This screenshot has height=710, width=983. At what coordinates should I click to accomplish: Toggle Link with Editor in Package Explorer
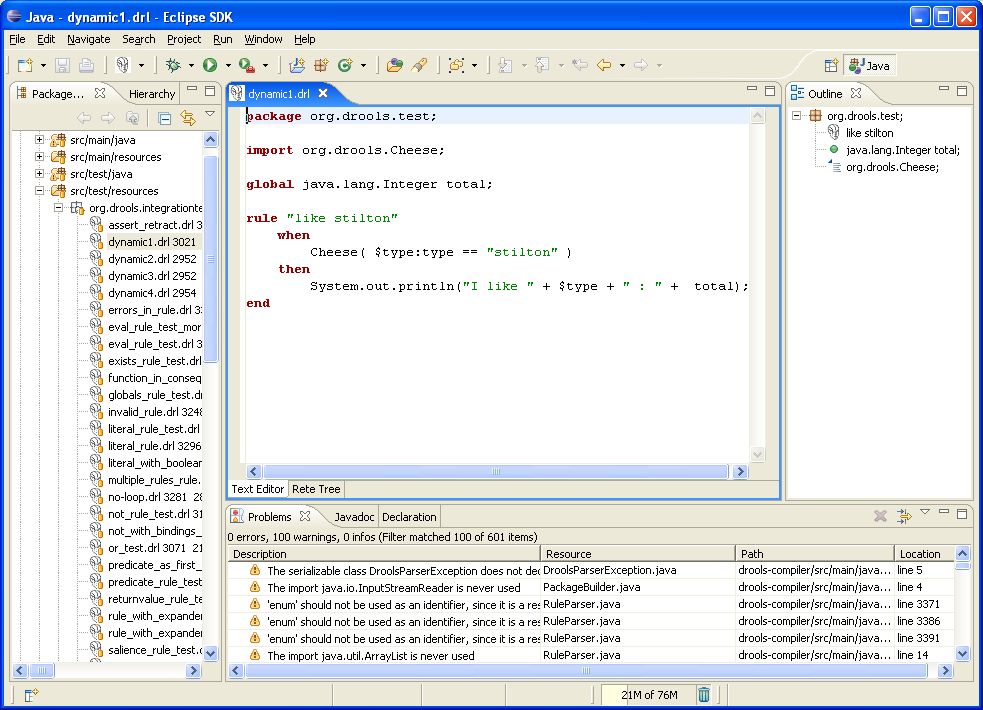pyautogui.click(x=186, y=119)
